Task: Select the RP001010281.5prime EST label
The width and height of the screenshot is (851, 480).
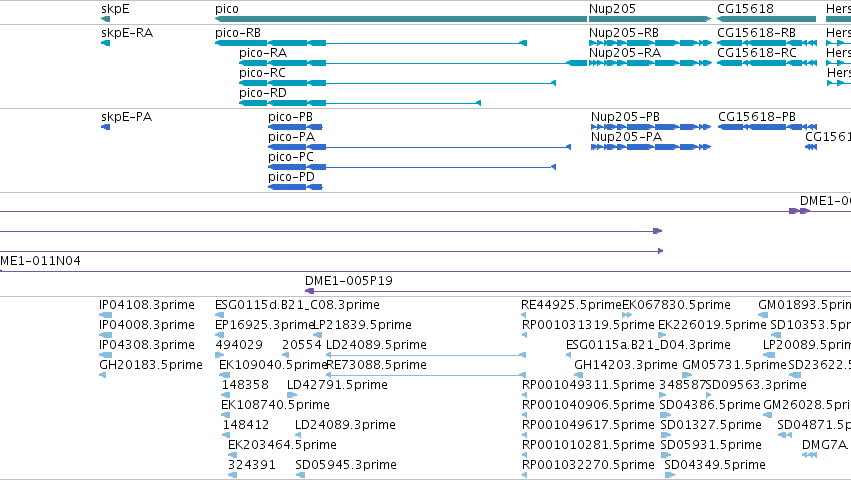Action: pos(588,445)
